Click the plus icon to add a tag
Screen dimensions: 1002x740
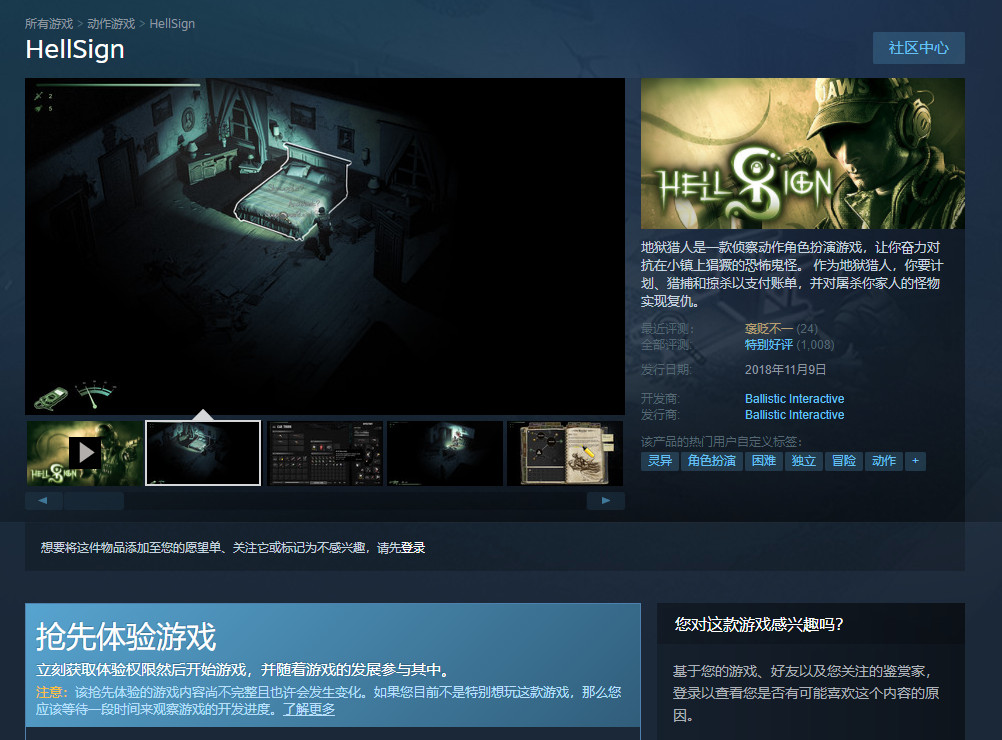[x=915, y=461]
